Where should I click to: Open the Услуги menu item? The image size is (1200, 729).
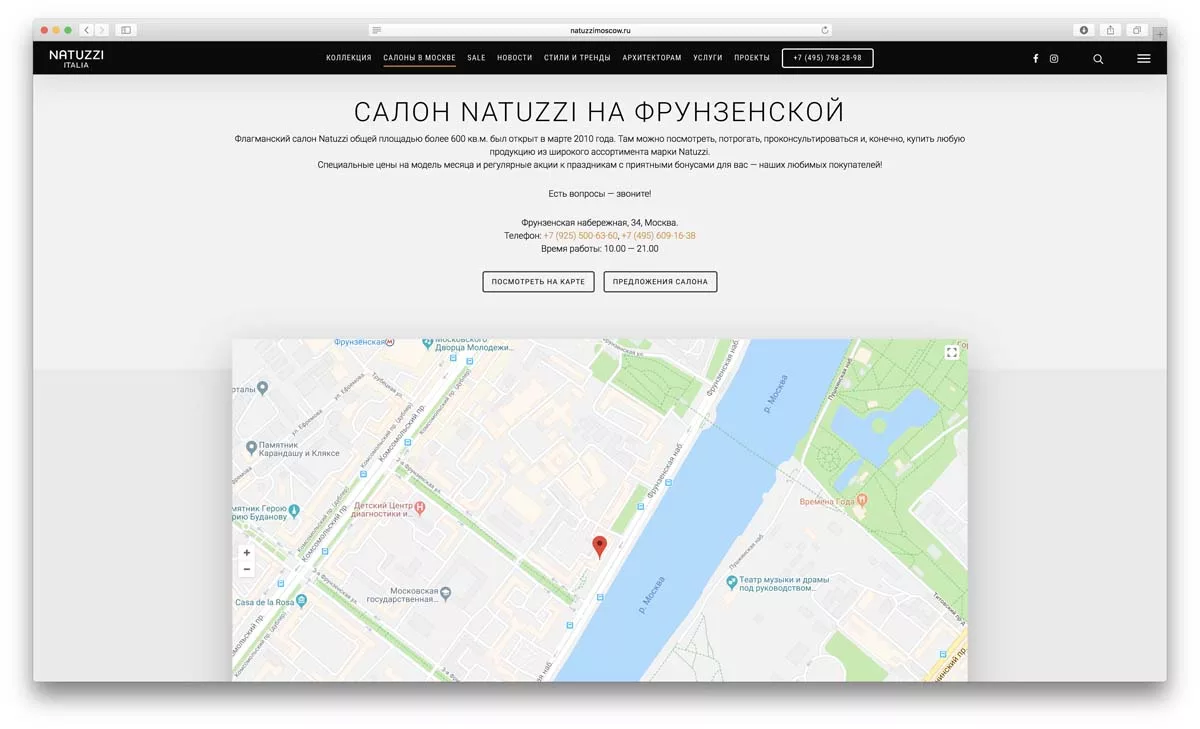click(x=708, y=58)
